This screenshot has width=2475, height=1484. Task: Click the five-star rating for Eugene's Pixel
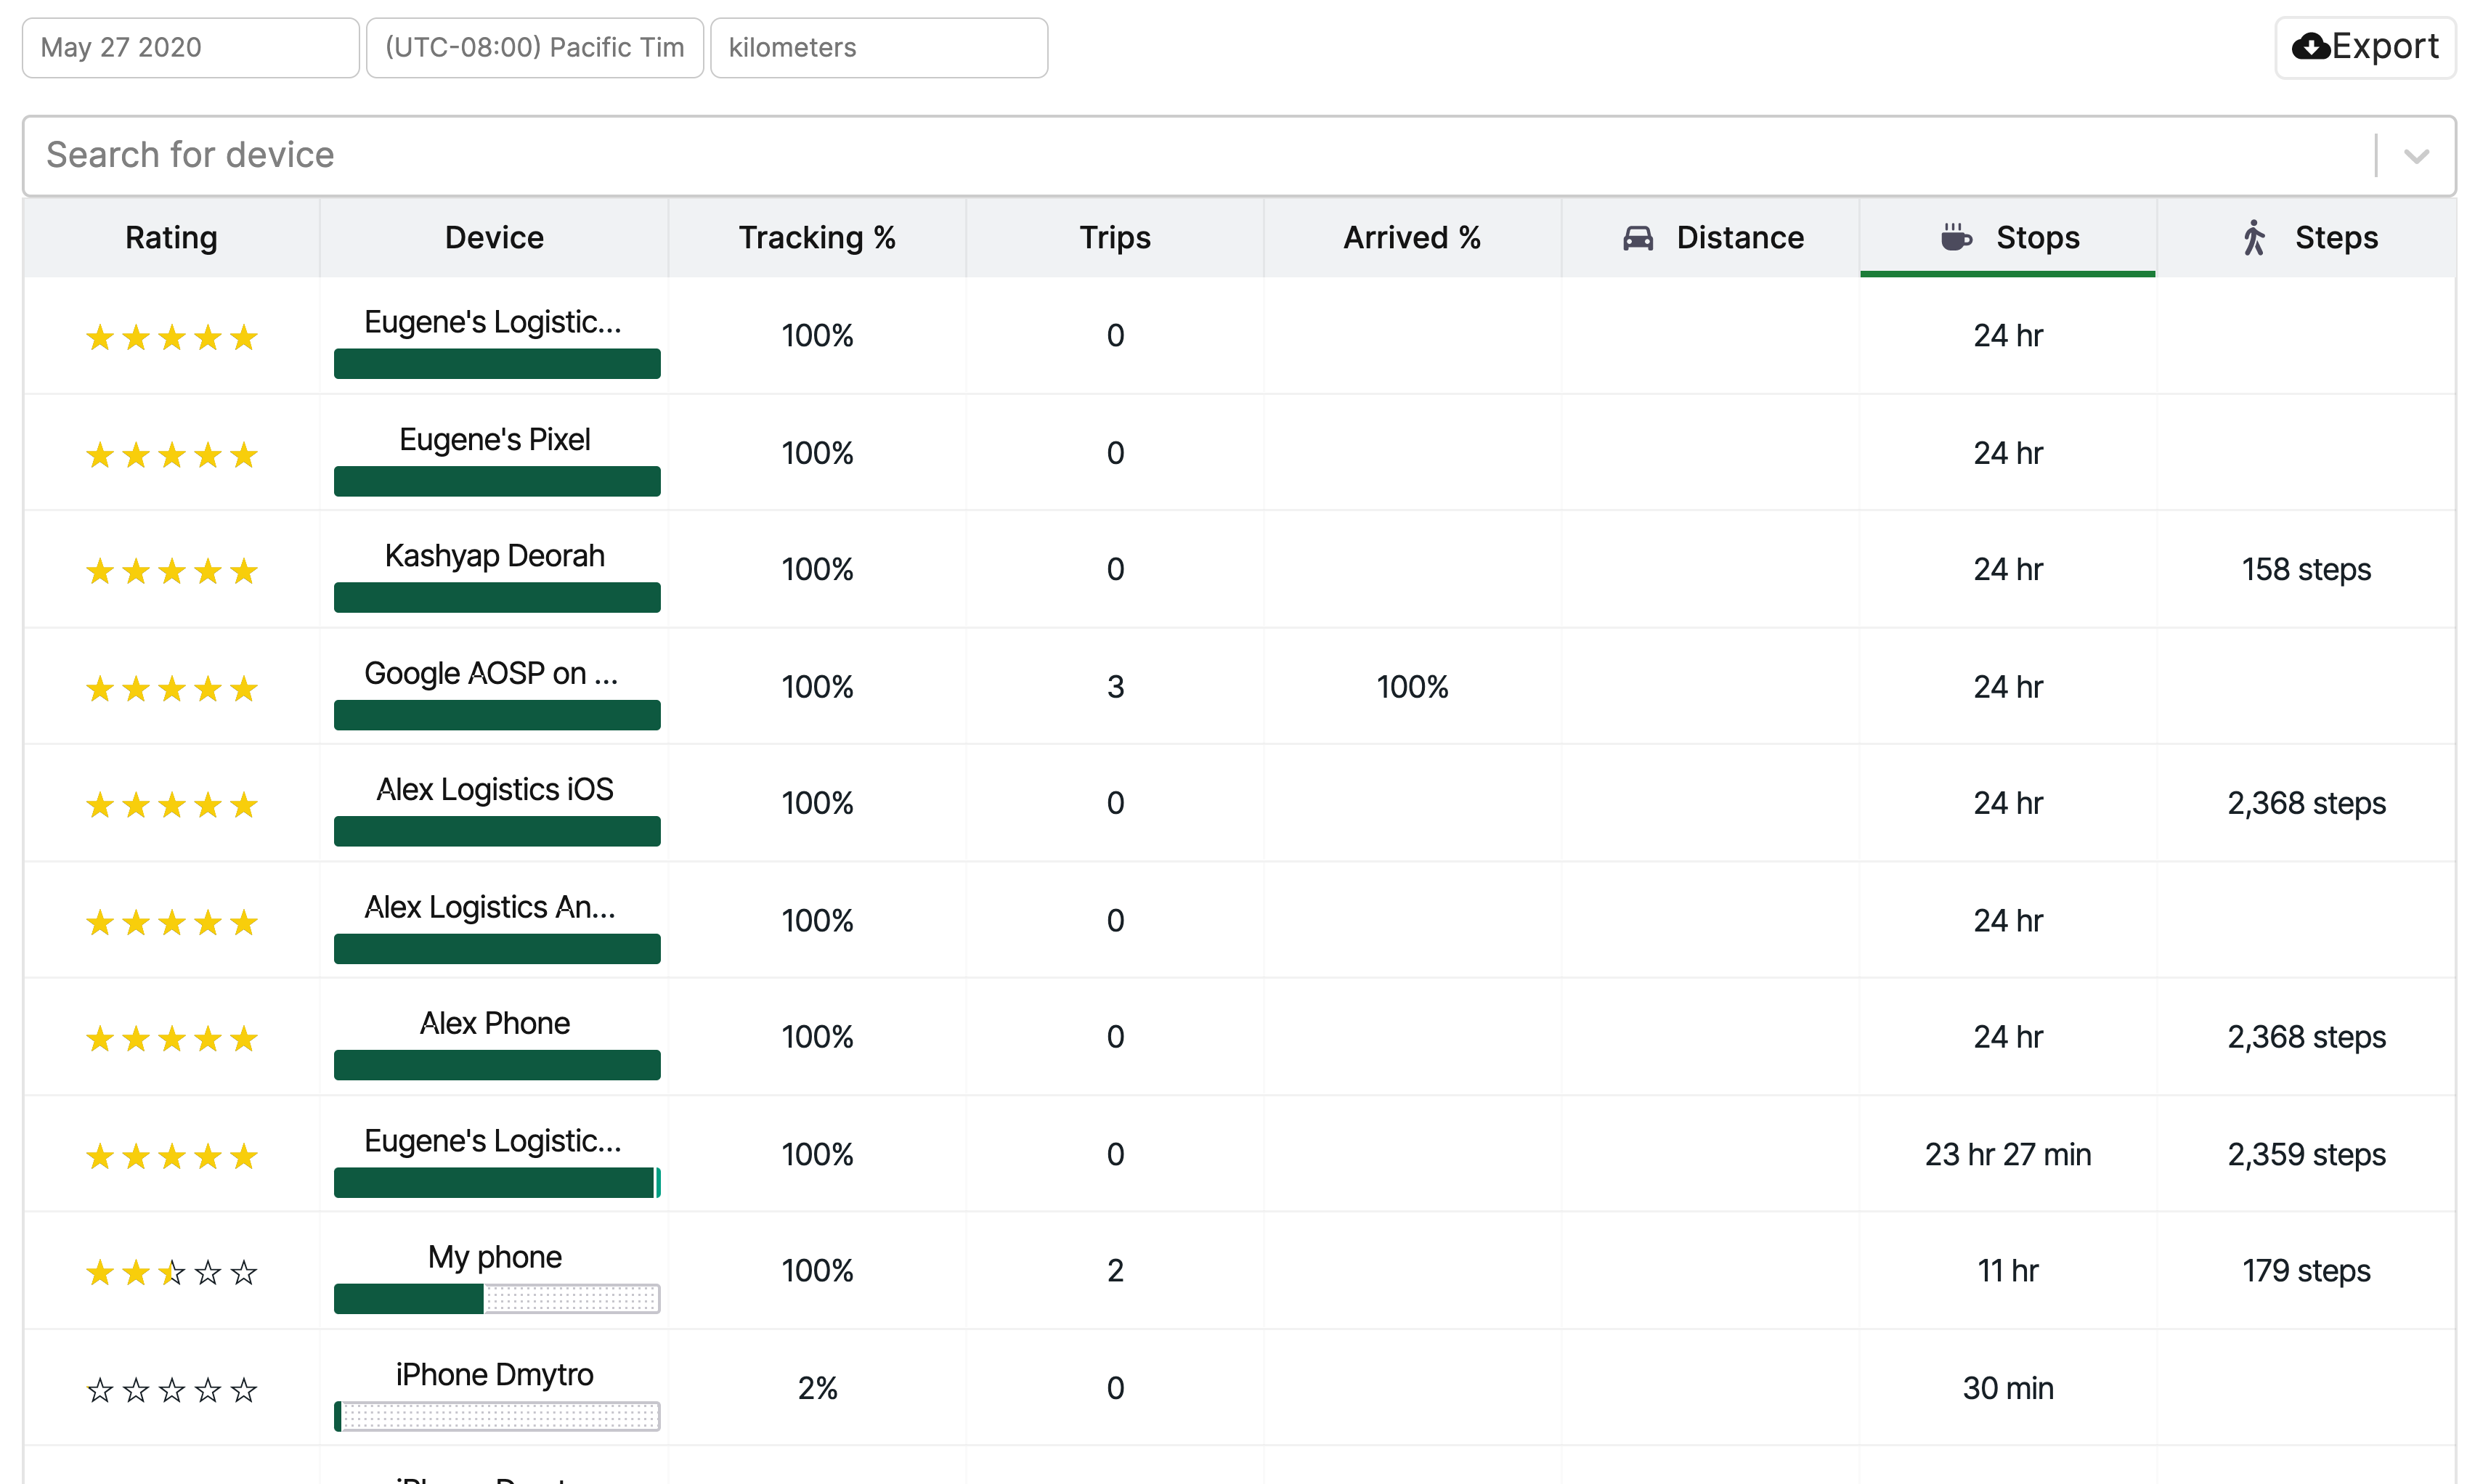click(171, 455)
